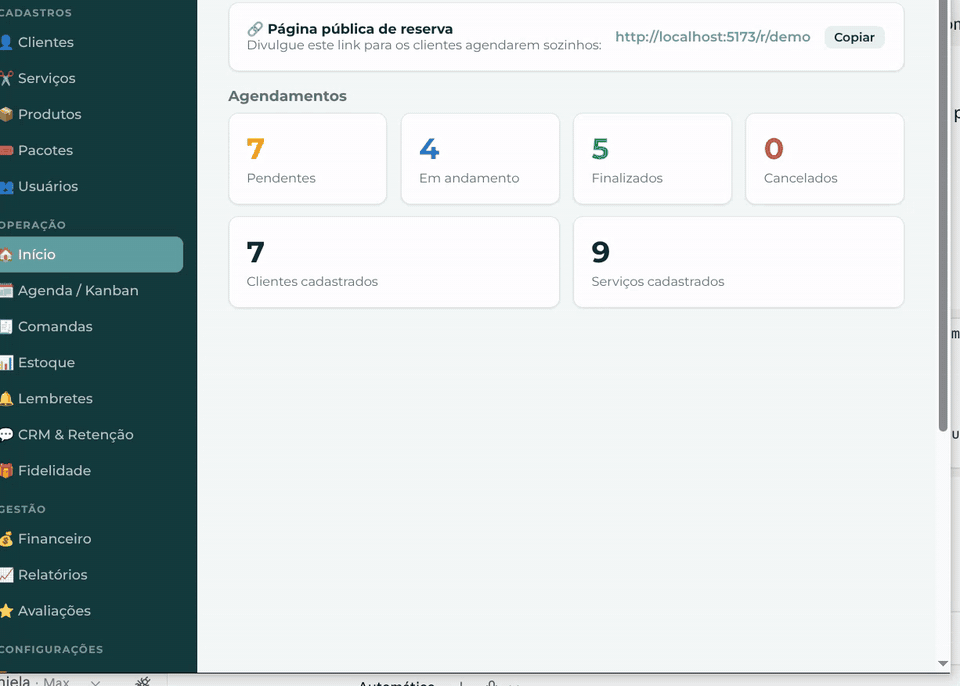Open the Serviços cadastrados card

(738, 262)
